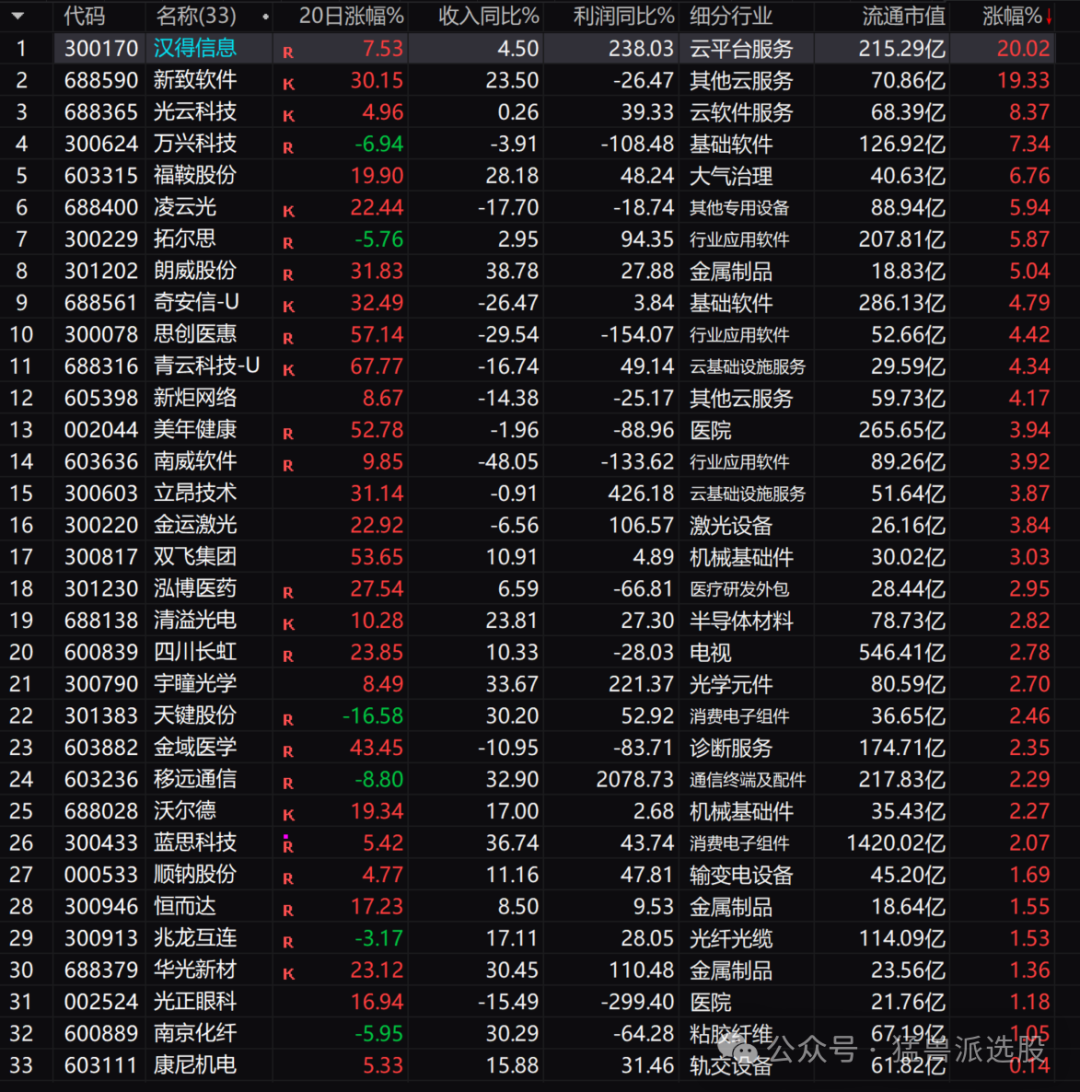Screen dimensions: 1080x1092
Task: Click the K marker in the 沃尔德 row
Action: click(288, 816)
